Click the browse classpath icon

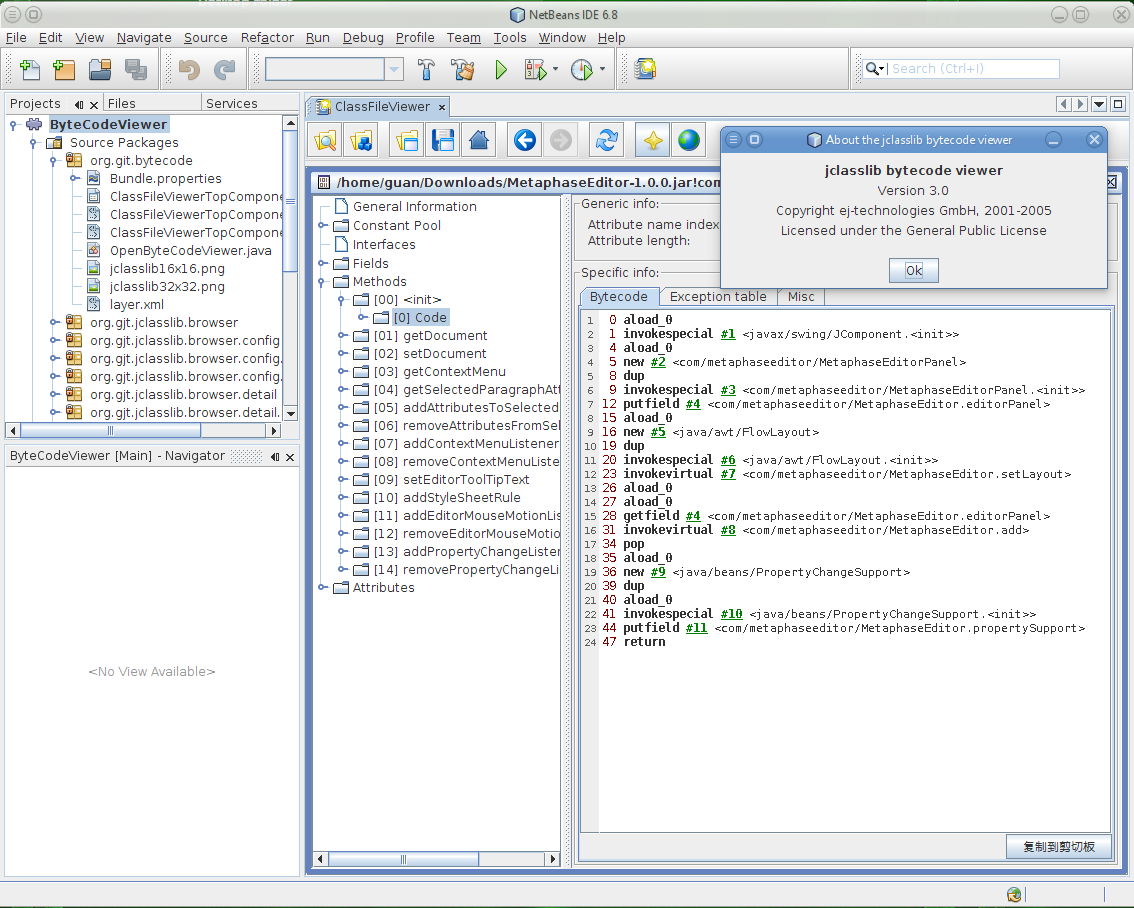click(361, 140)
